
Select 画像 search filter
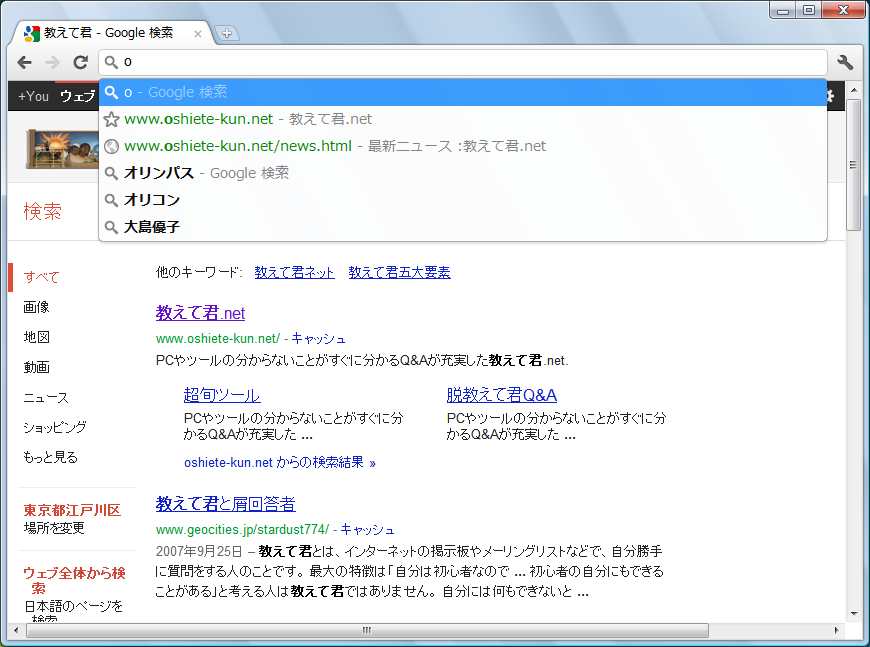[x=37, y=307]
